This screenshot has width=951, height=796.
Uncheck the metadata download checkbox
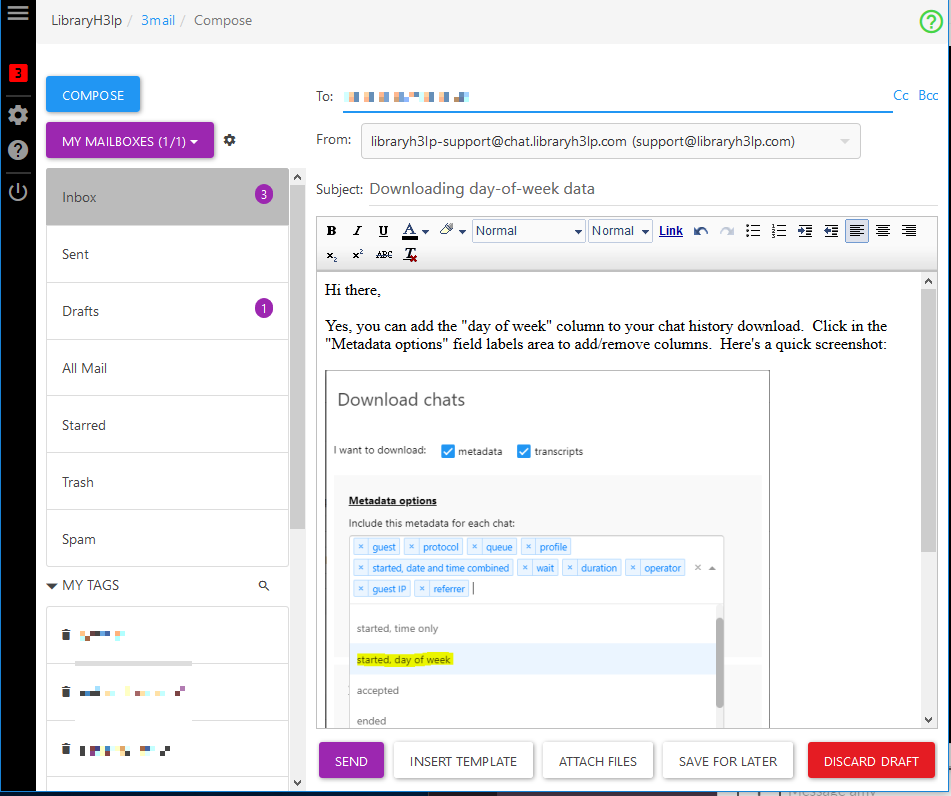point(448,451)
